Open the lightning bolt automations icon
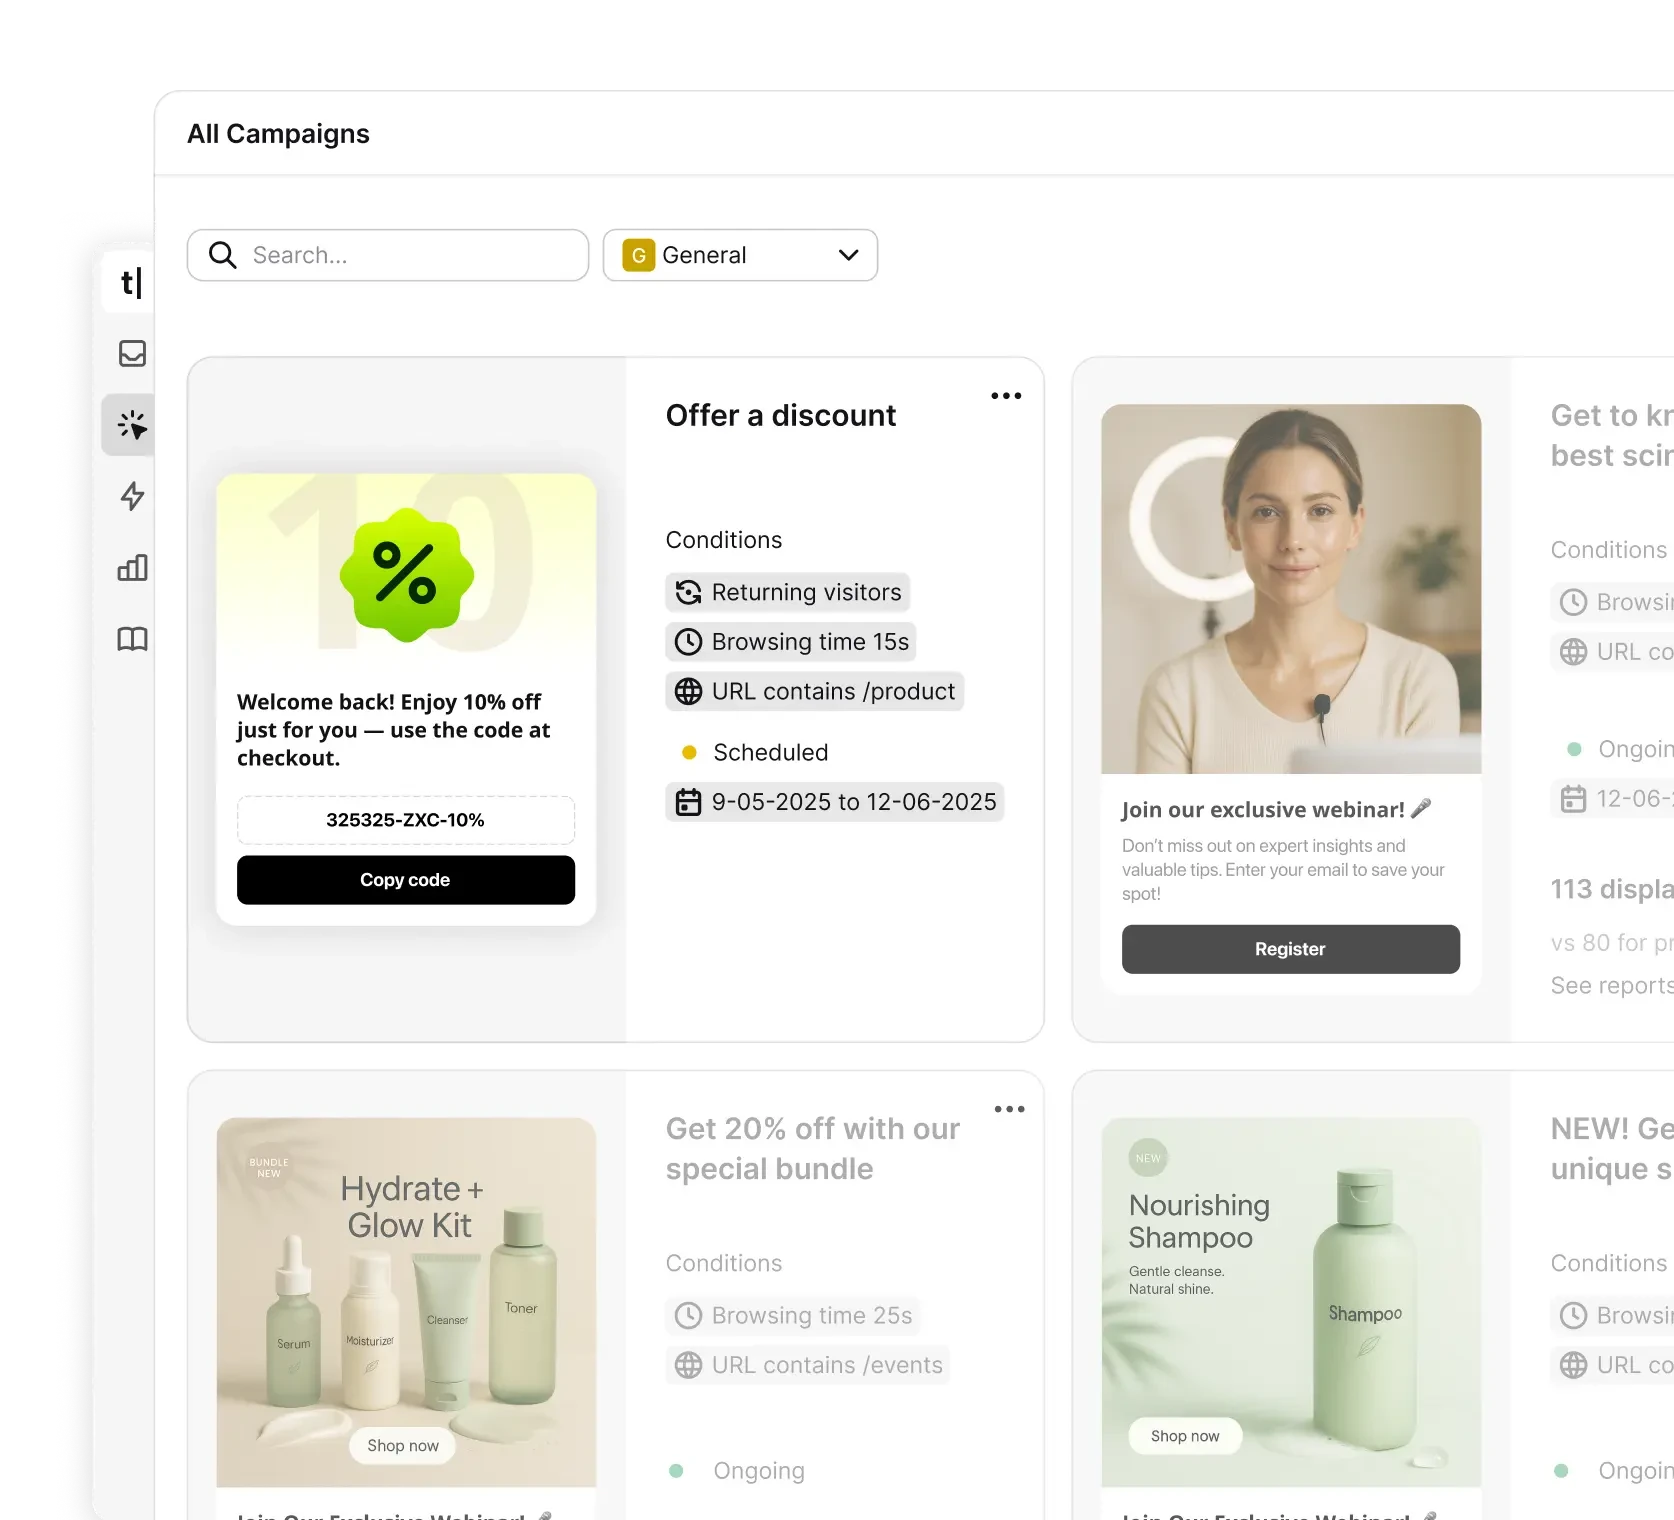 pyautogui.click(x=132, y=496)
